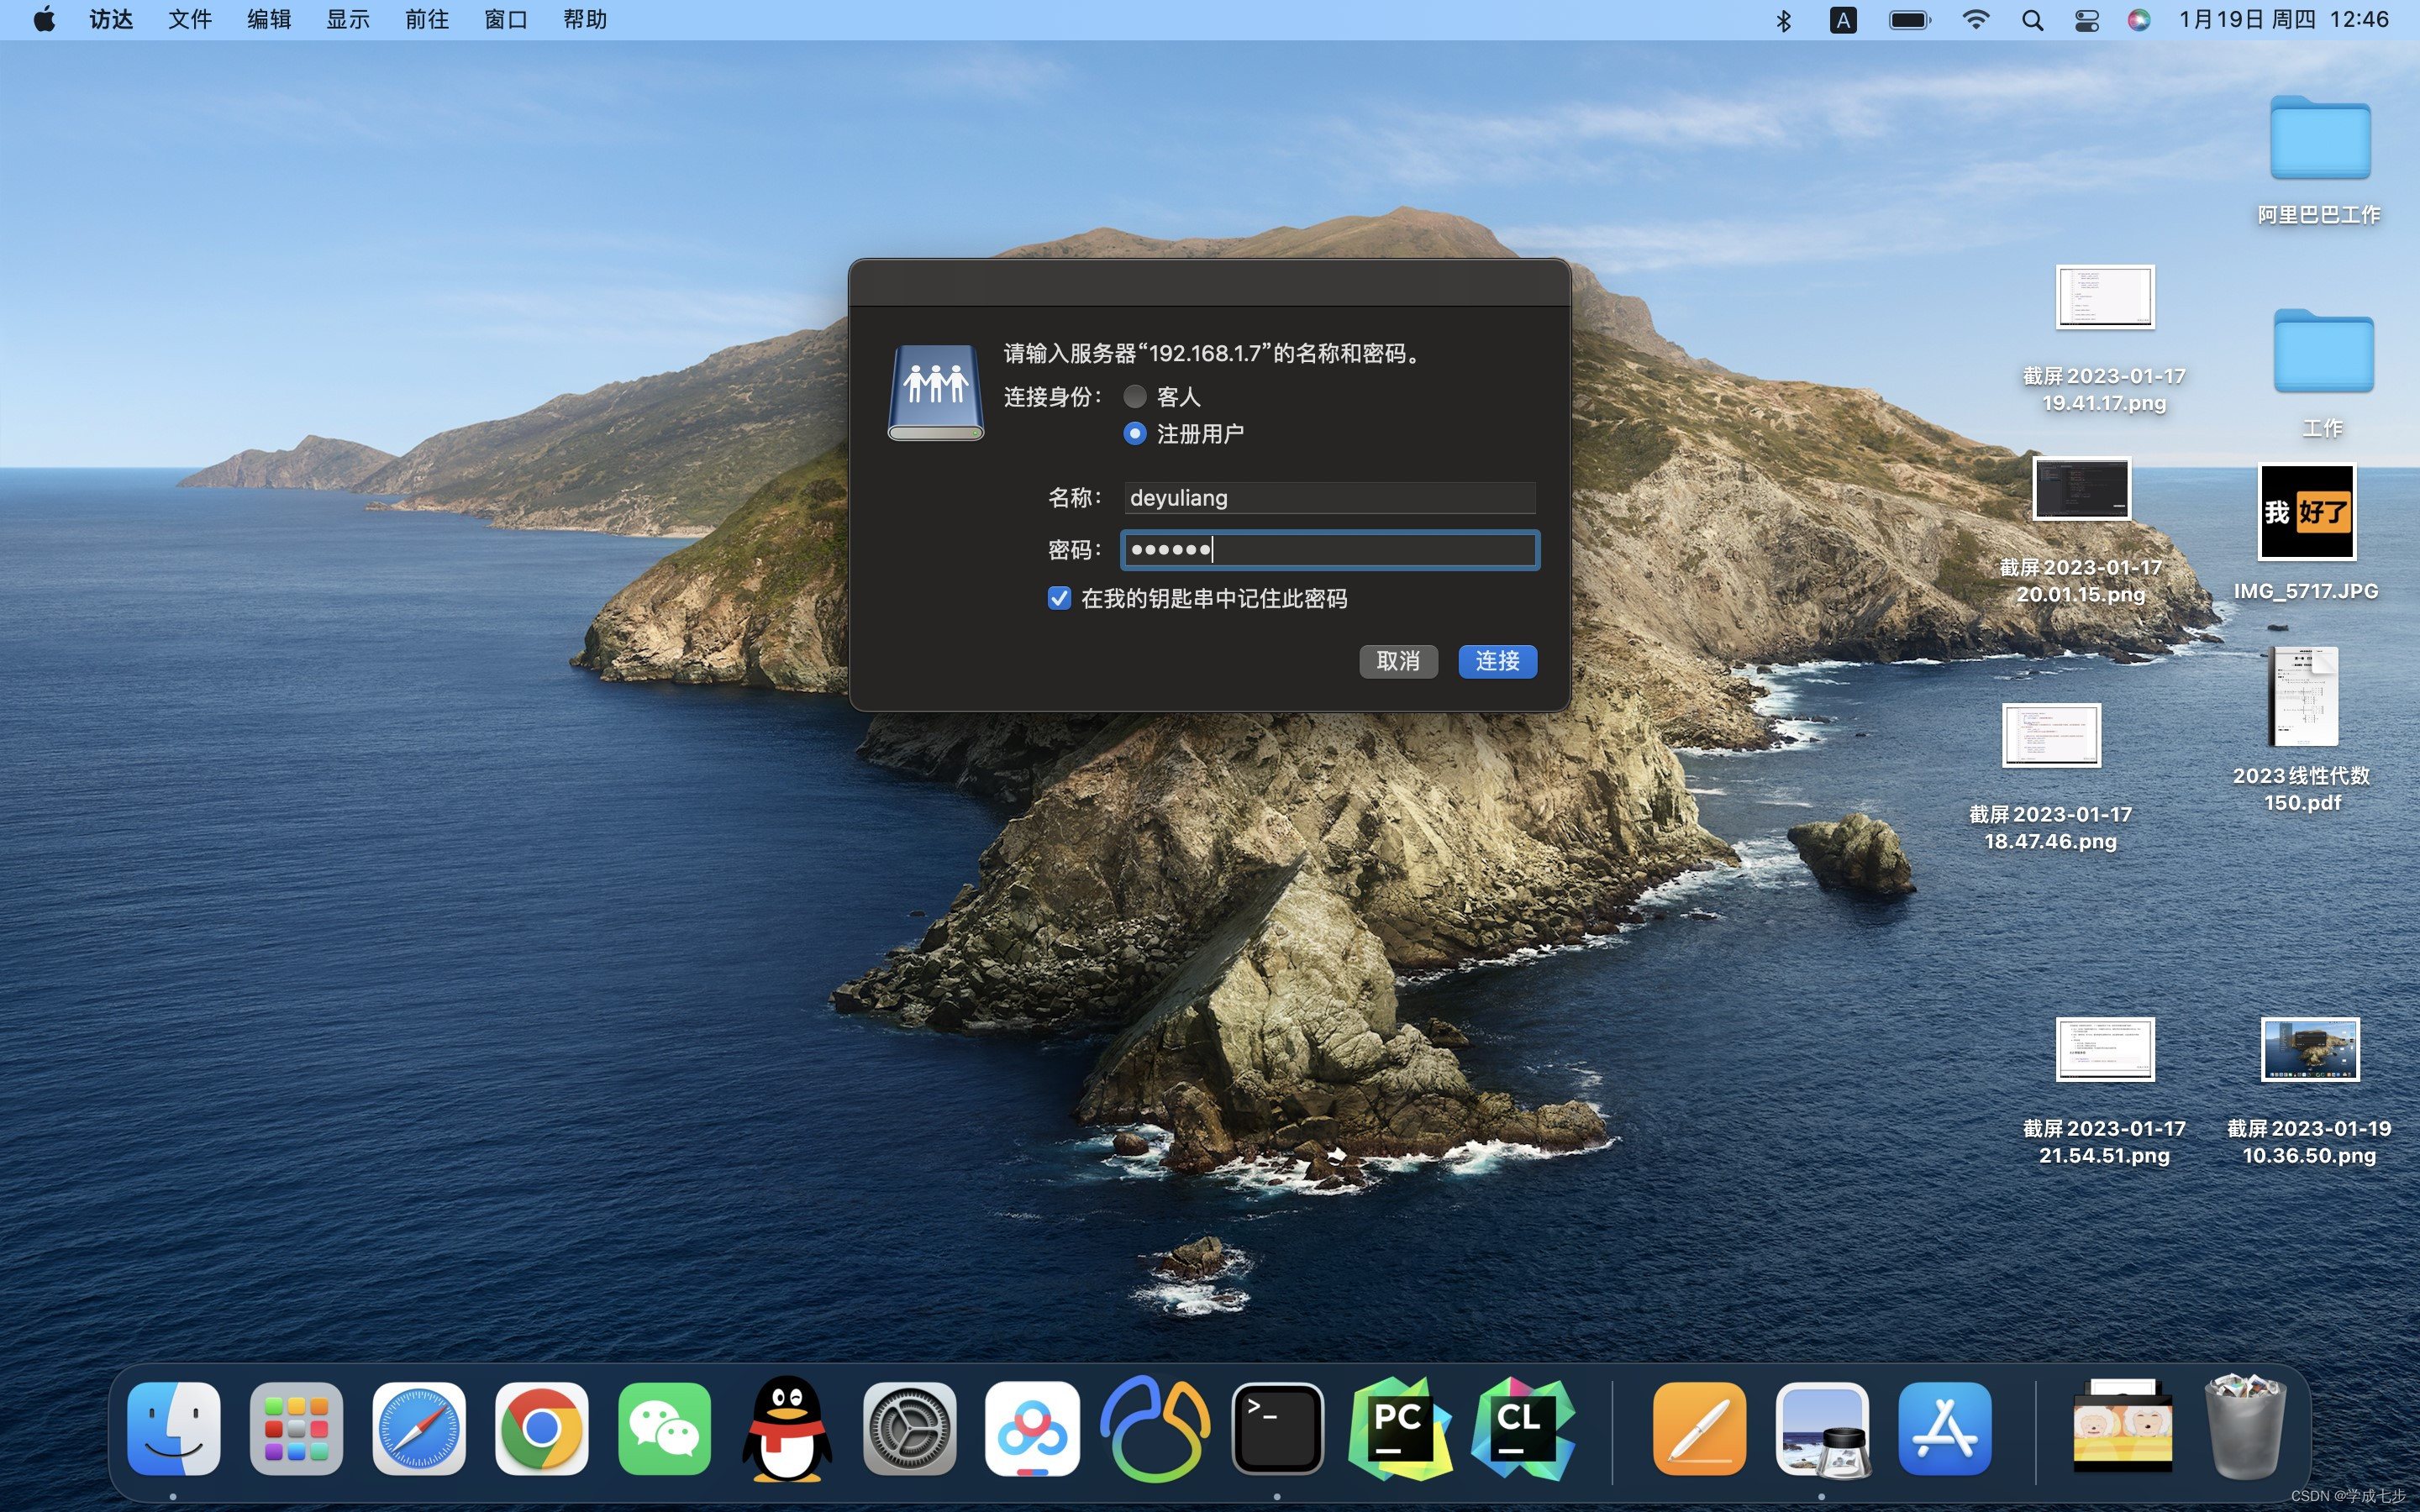This screenshot has width=2420, height=1512.
Task: Open System Preferences gear icon
Action: coord(909,1428)
